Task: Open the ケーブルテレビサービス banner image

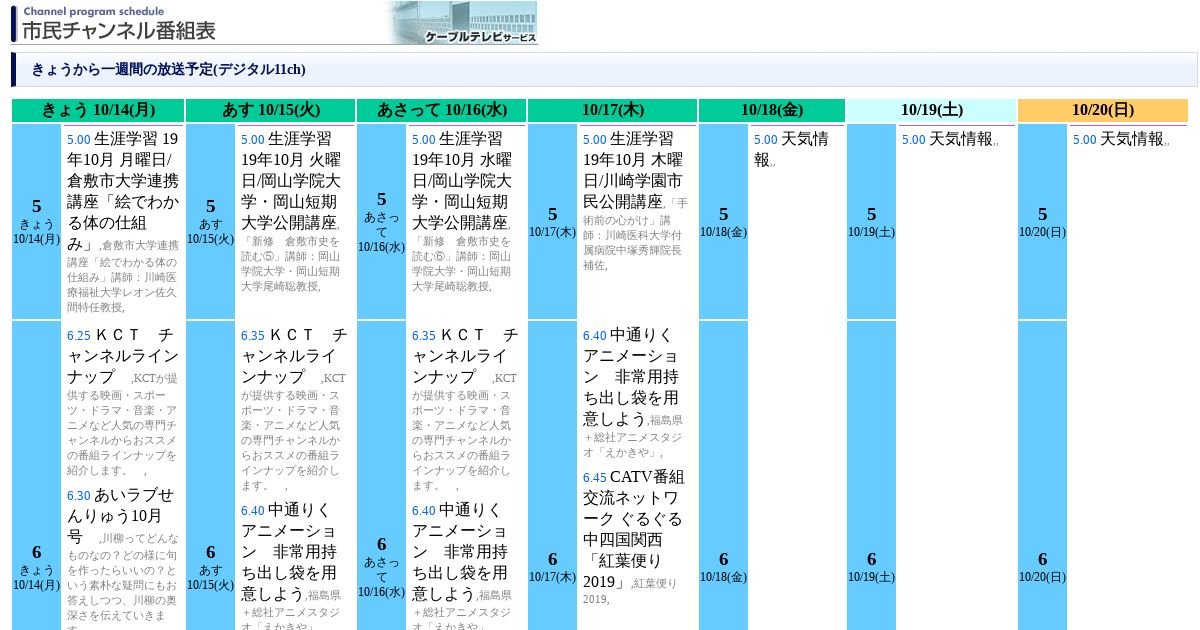Action: coord(463,23)
